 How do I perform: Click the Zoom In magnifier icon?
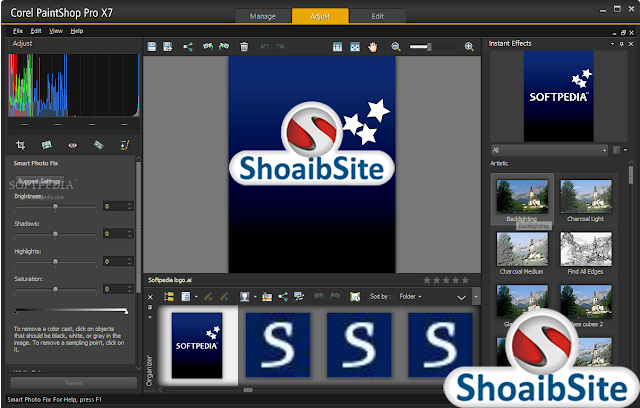point(469,47)
